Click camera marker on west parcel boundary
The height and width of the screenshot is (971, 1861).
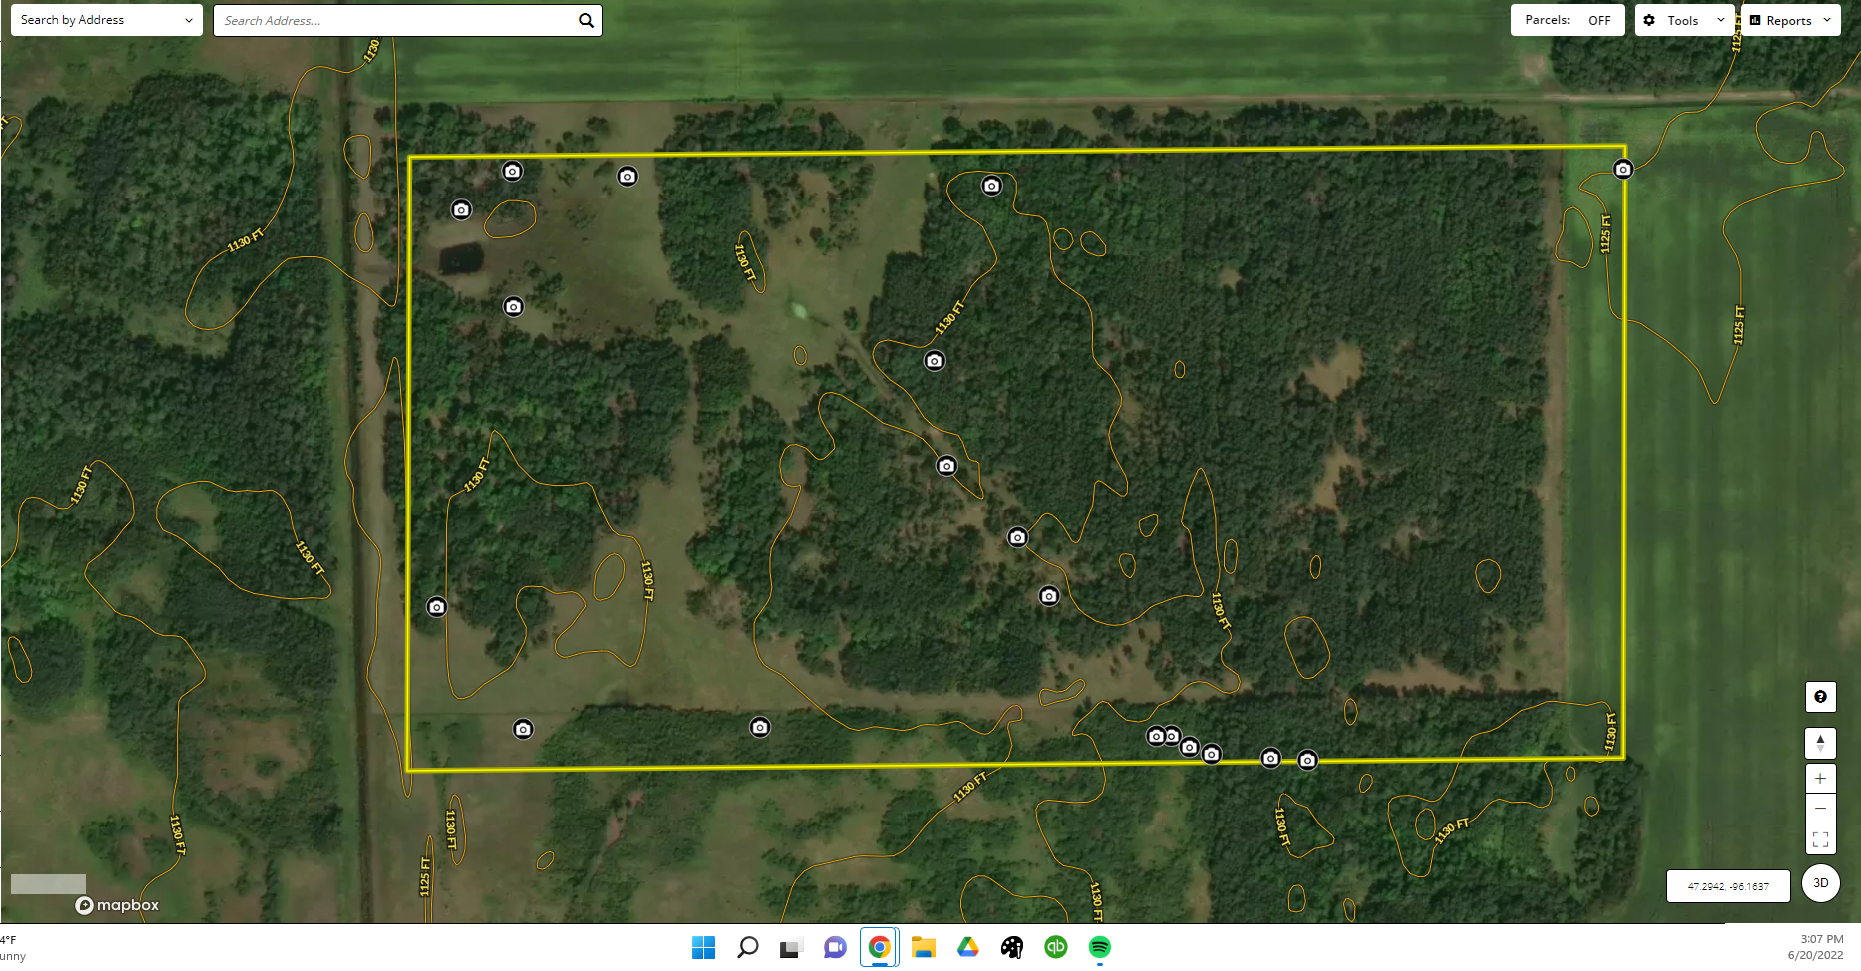(437, 607)
